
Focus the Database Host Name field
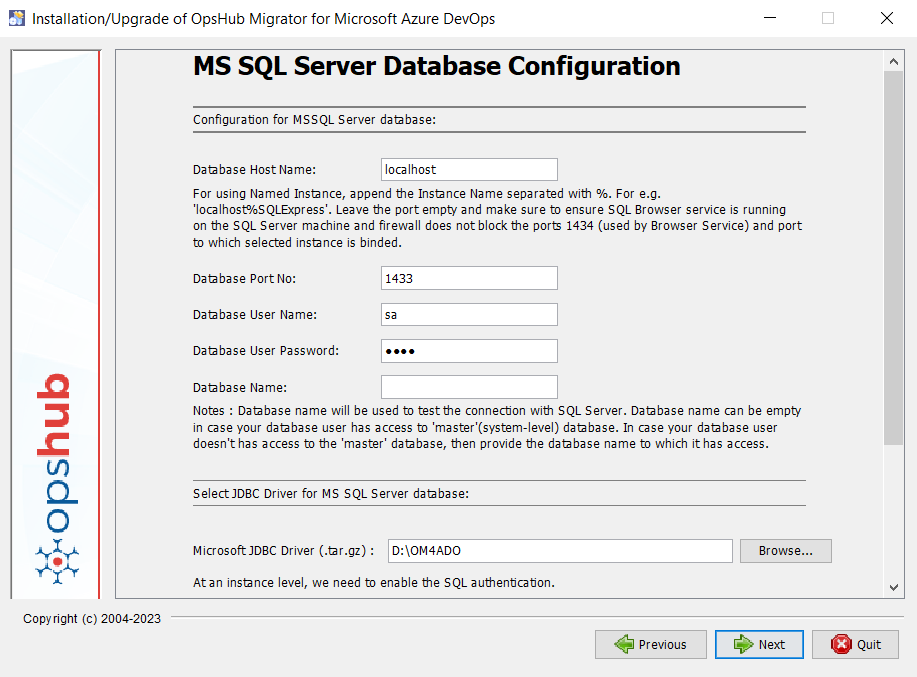(x=469, y=170)
